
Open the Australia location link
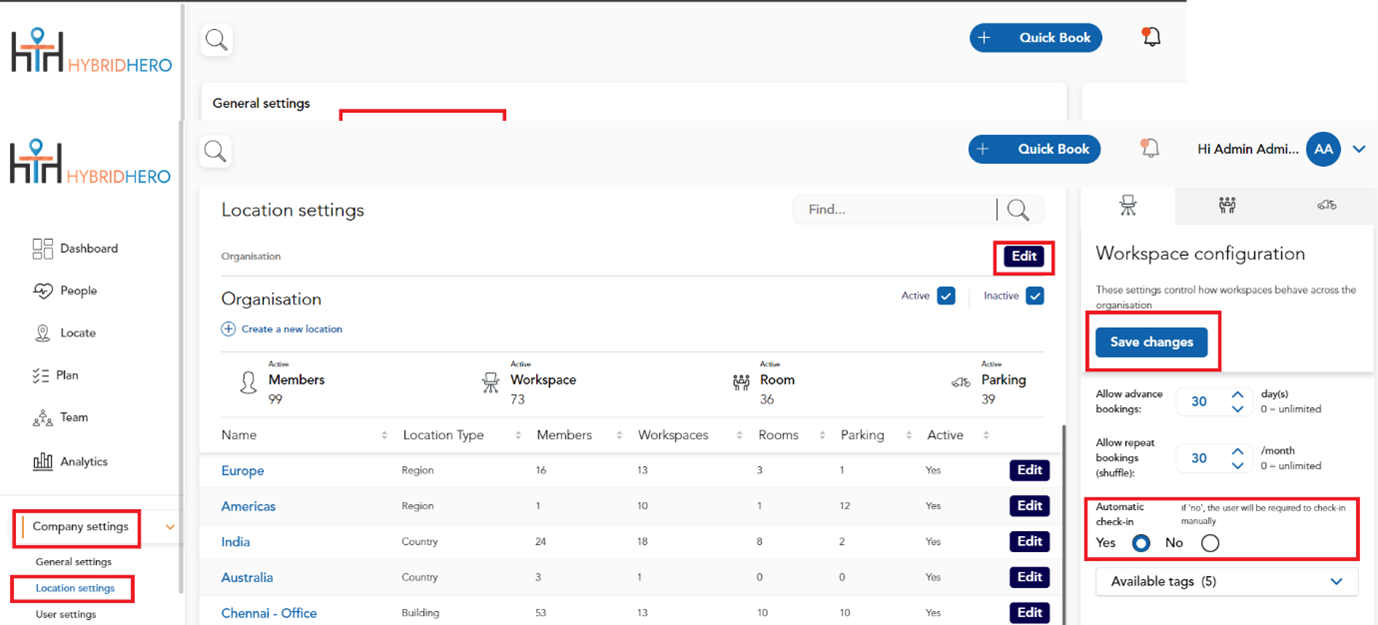click(247, 578)
